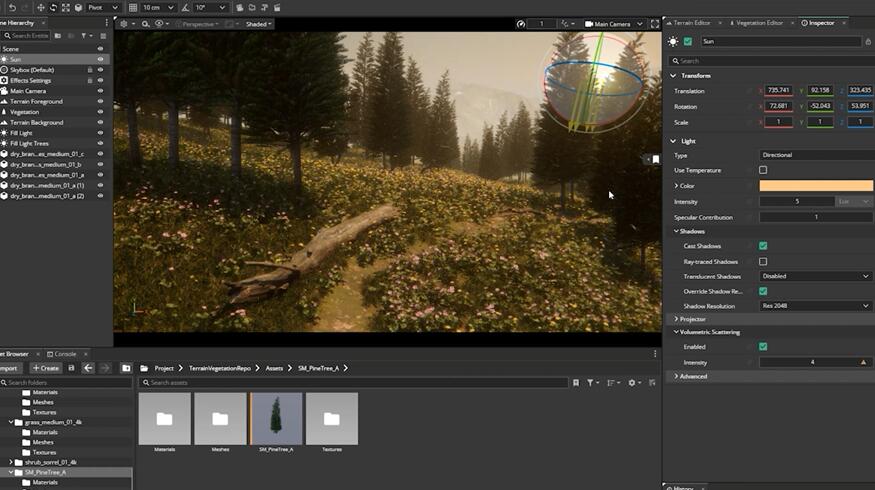Click the back arrow in asset browser
The image size is (875, 490).
point(88,368)
